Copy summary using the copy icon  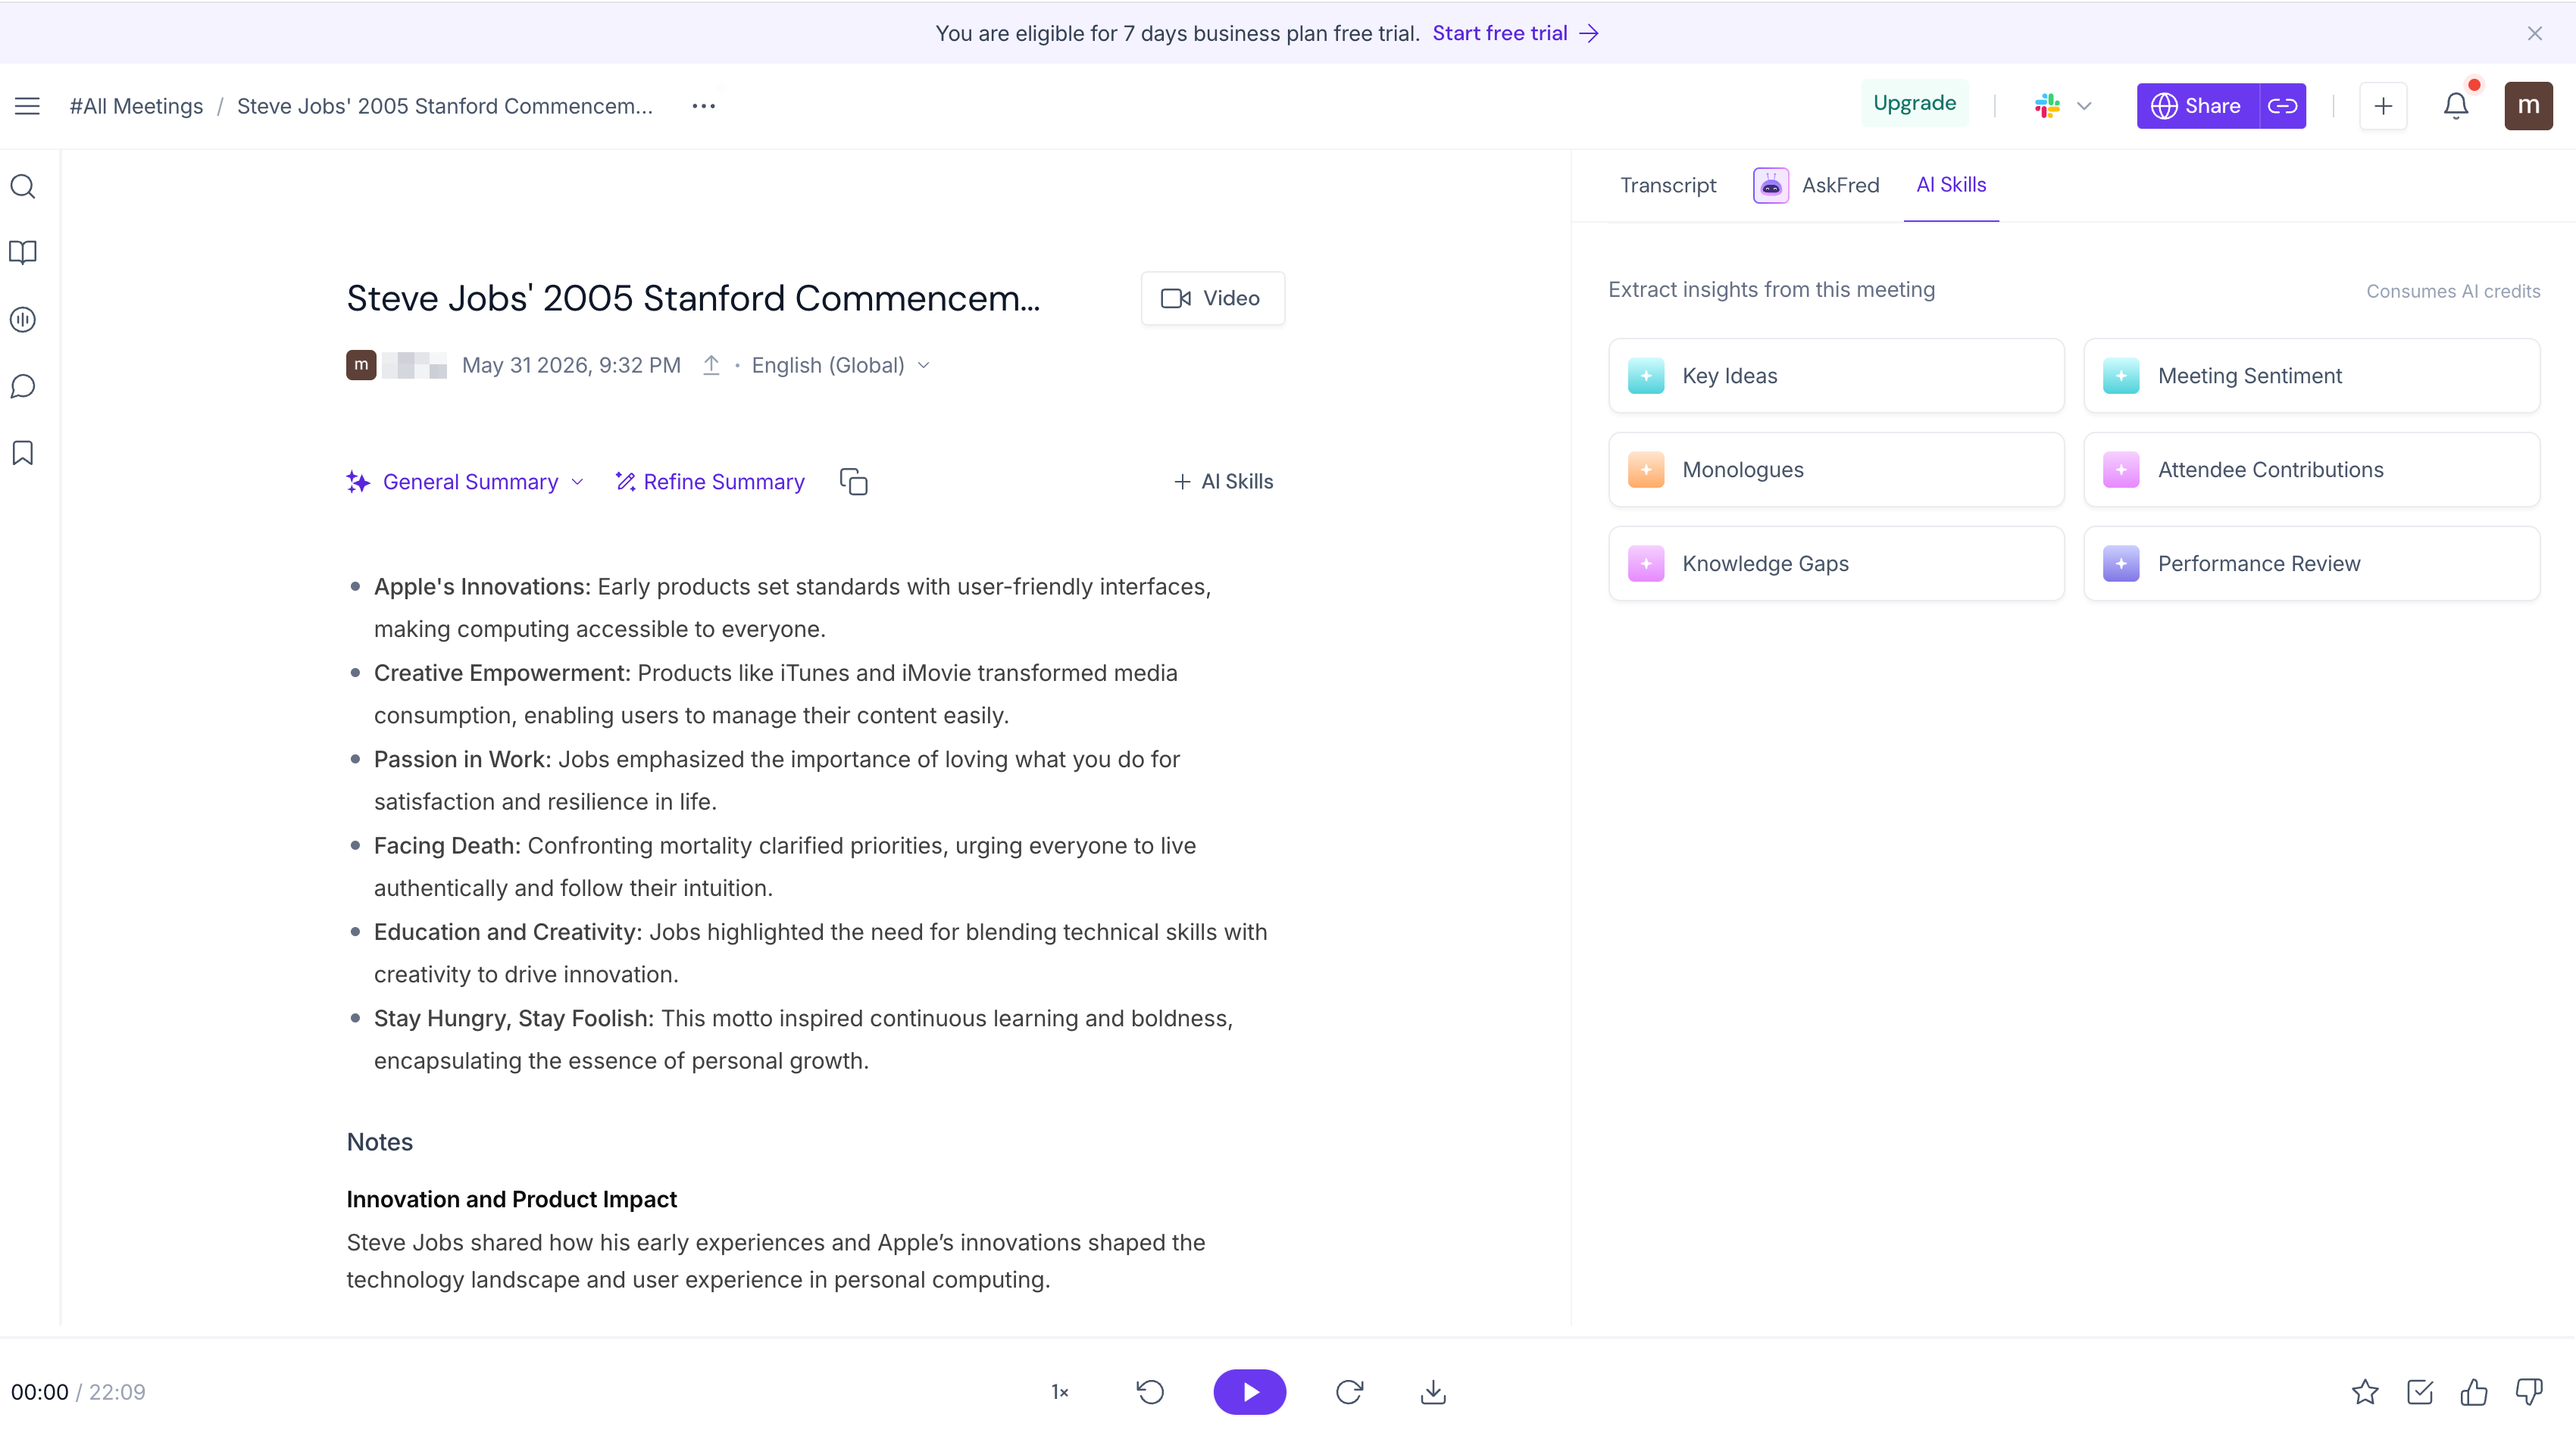853,482
